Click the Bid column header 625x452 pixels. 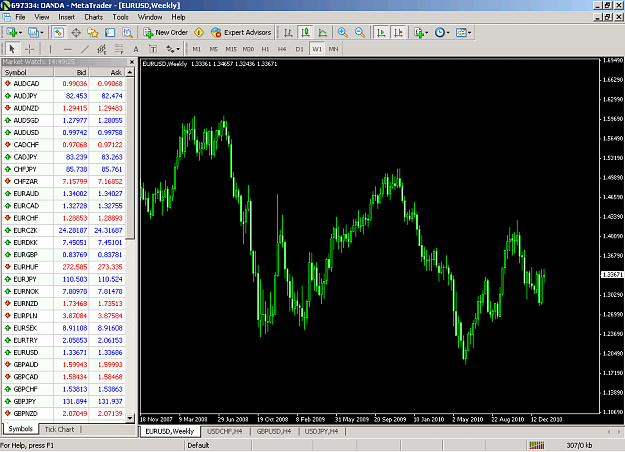click(x=71, y=72)
